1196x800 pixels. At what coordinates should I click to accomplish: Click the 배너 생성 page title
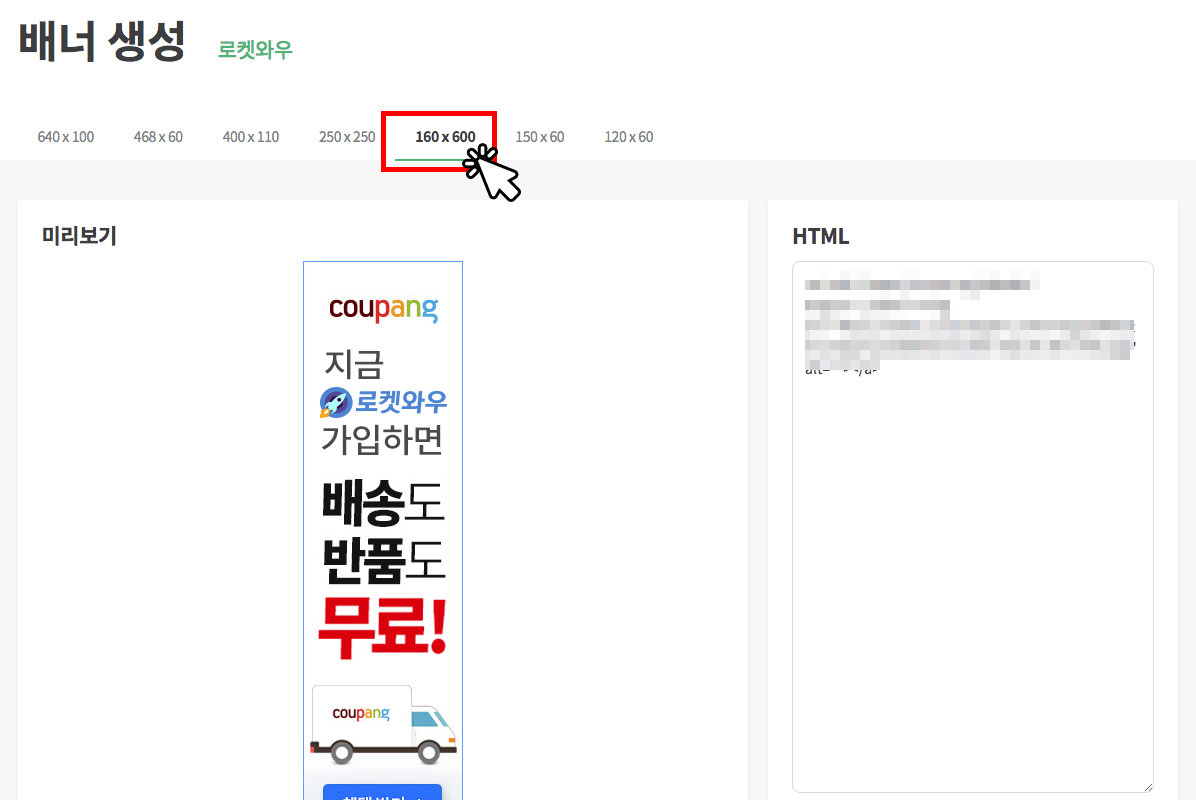point(102,41)
